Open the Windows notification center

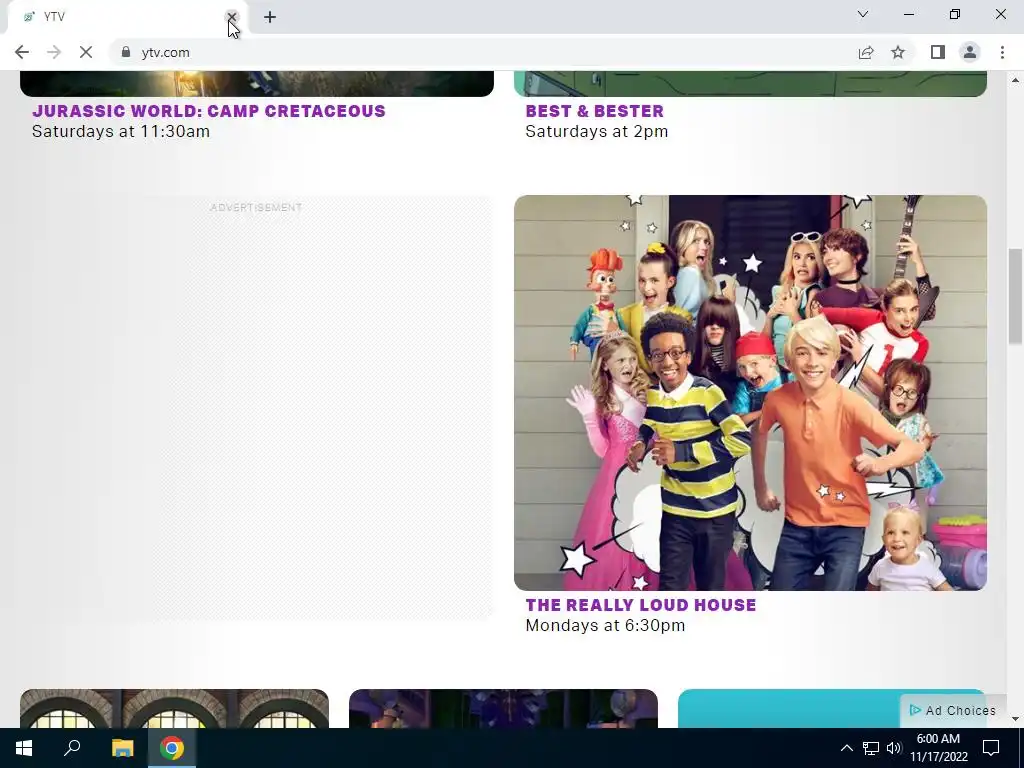991,748
